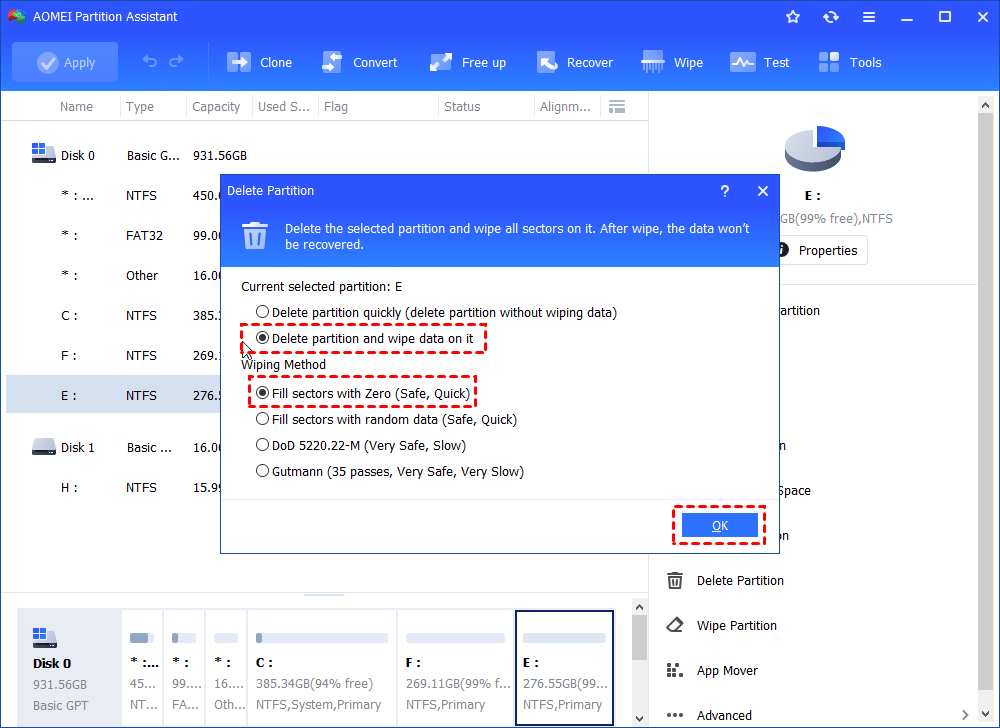Select the C: NTFS partition row
This screenshot has width=1000, height=728.
[x=114, y=316]
